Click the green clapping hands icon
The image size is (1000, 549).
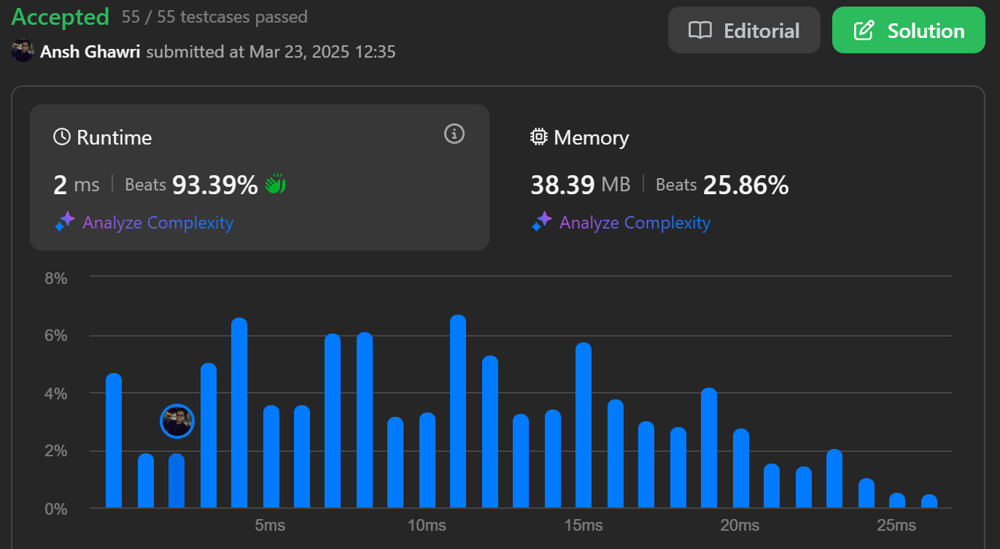pyautogui.click(x=275, y=185)
